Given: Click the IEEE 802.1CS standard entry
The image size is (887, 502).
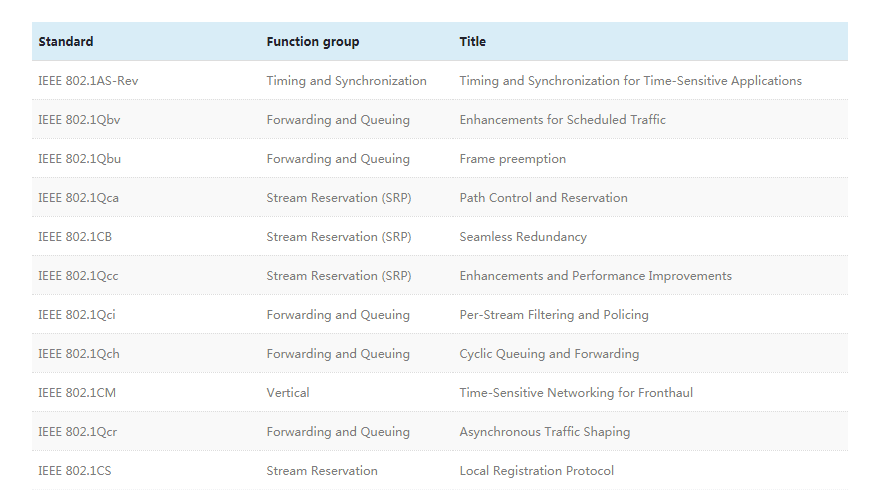Looking at the screenshot, I should (x=75, y=471).
